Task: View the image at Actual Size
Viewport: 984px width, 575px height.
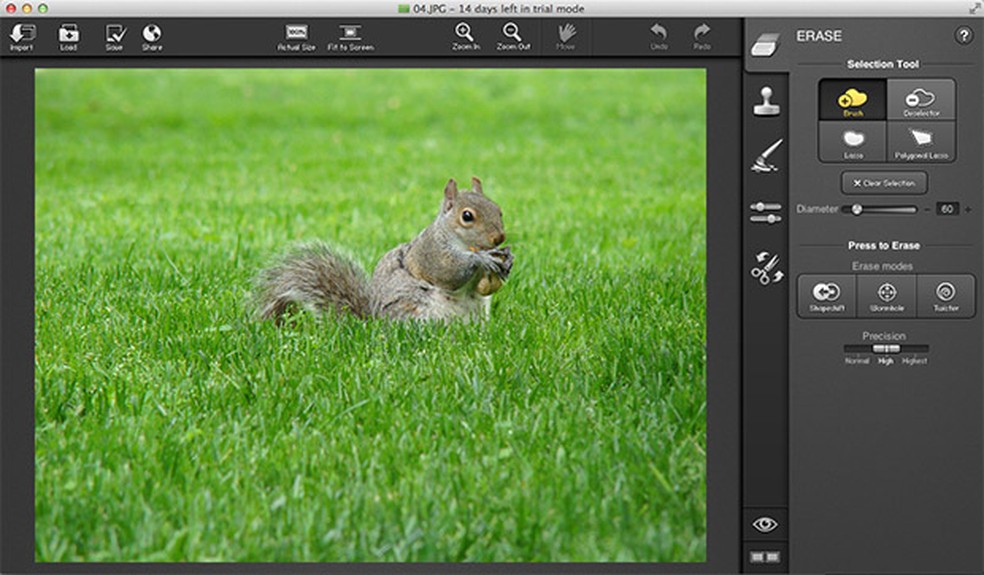Action: point(296,36)
